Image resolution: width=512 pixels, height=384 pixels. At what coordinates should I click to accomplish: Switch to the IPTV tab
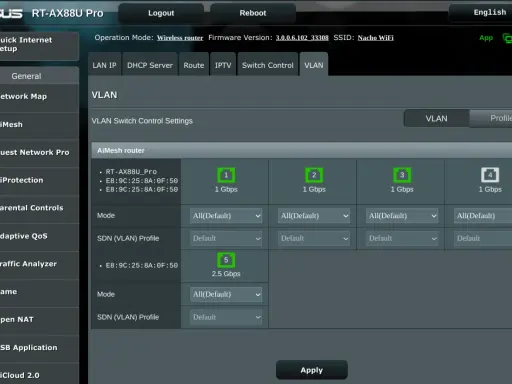point(223,64)
